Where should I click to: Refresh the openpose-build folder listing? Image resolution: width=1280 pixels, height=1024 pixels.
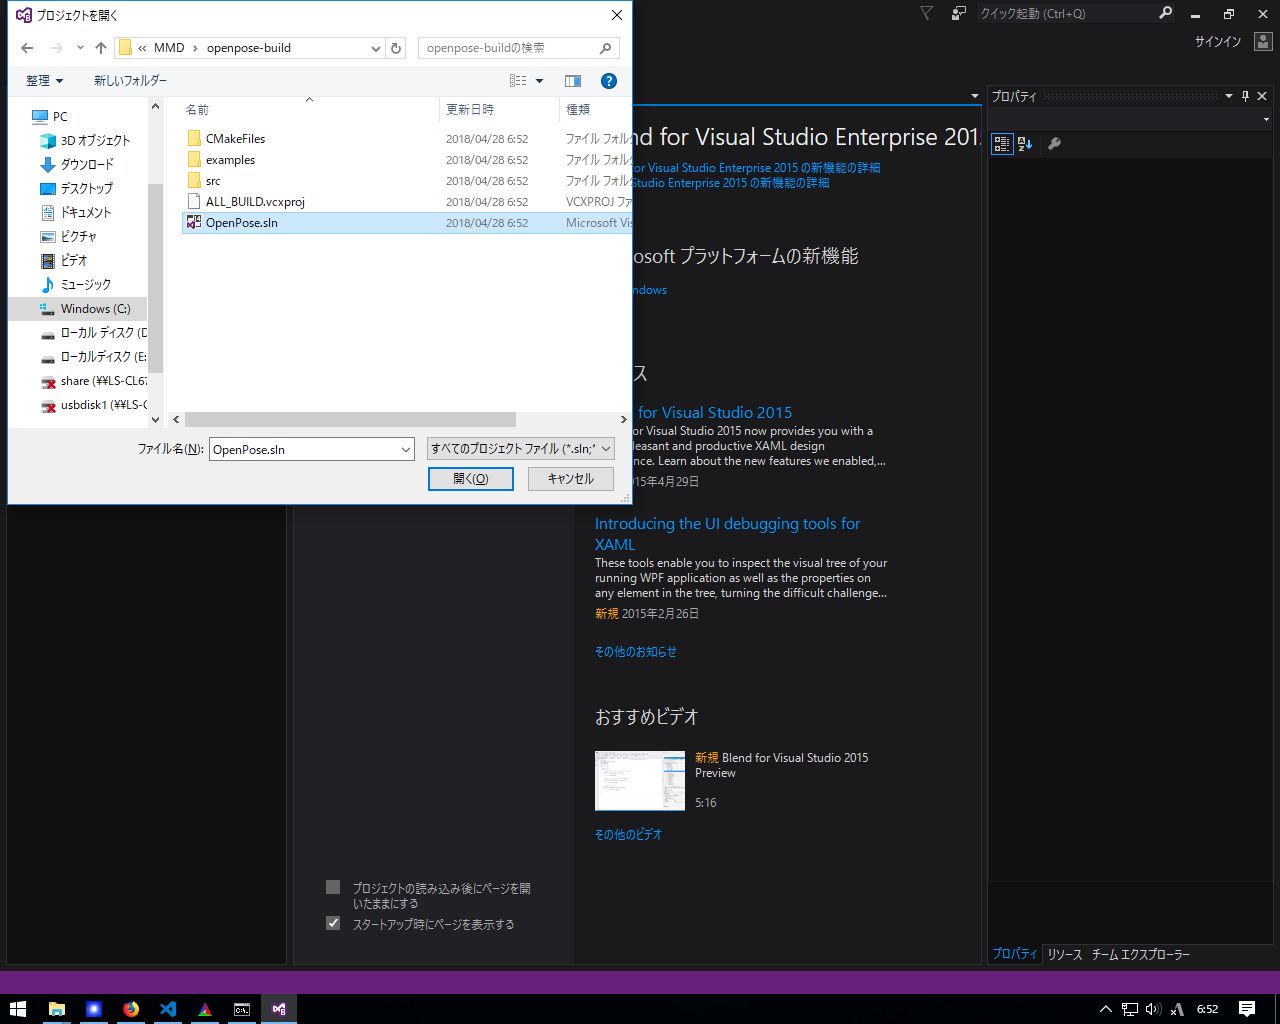point(396,47)
